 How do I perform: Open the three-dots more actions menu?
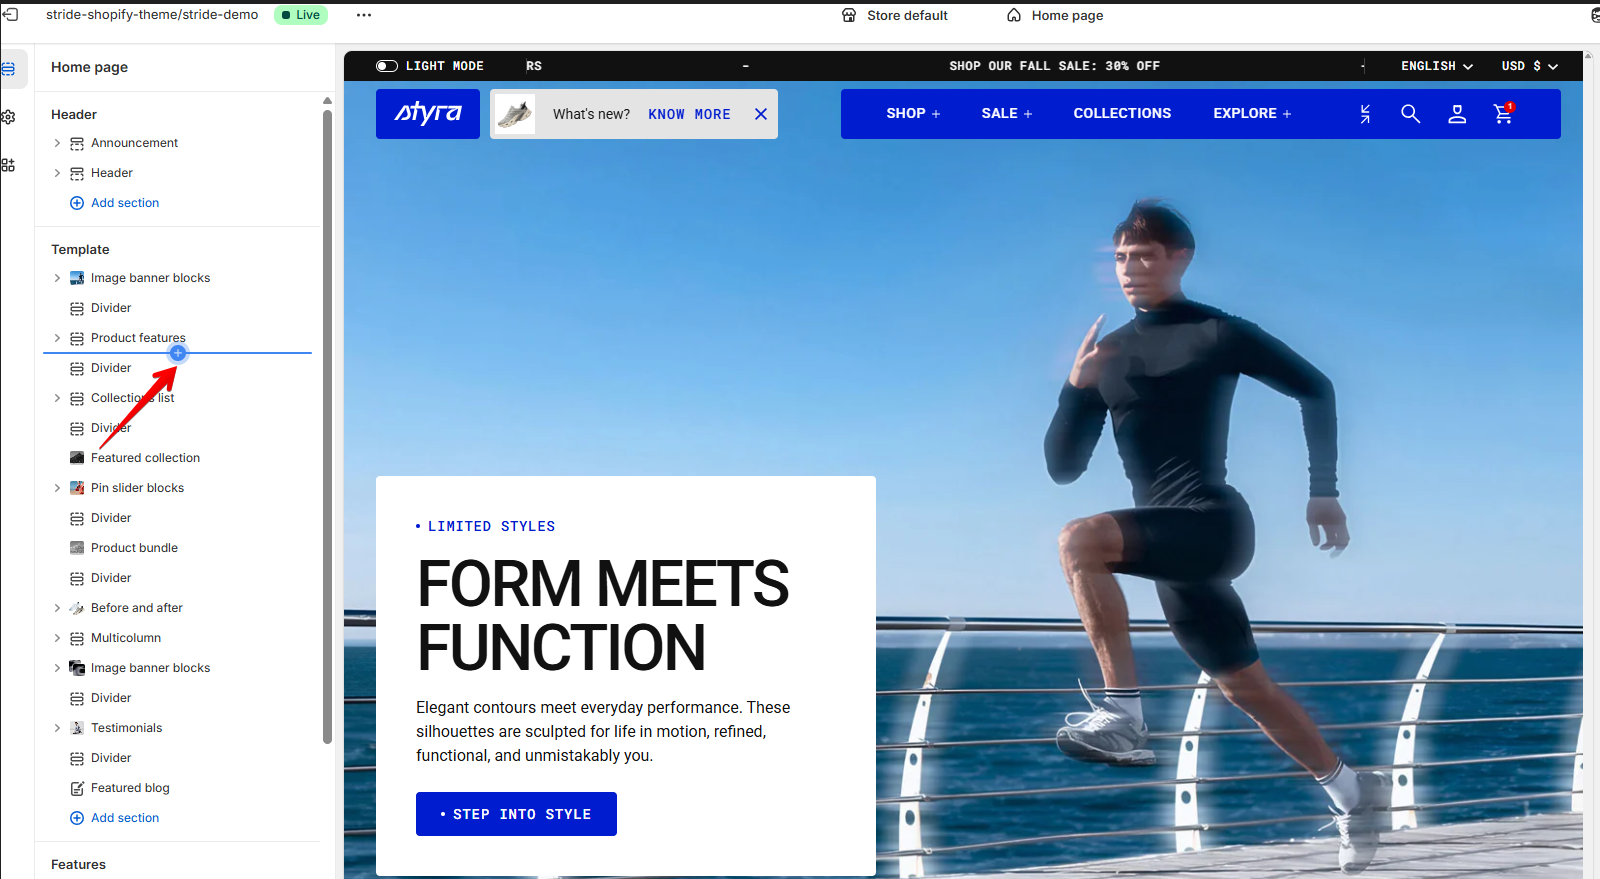click(364, 15)
